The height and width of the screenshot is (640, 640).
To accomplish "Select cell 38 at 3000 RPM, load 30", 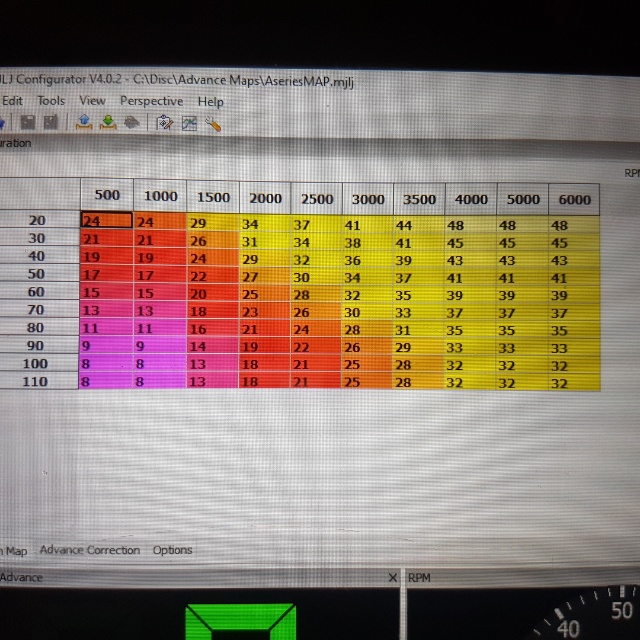I will (x=367, y=242).
